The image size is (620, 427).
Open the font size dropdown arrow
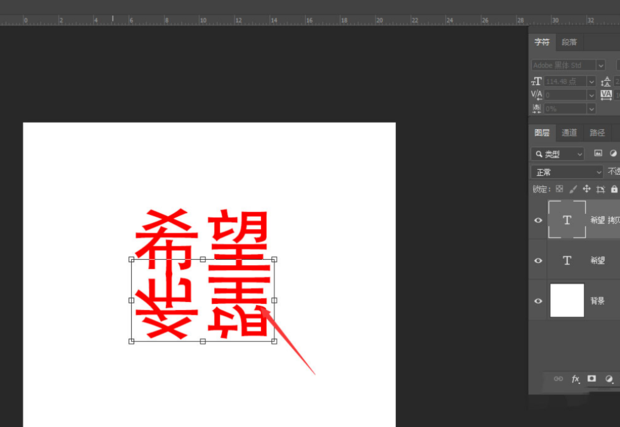pos(592,82)
